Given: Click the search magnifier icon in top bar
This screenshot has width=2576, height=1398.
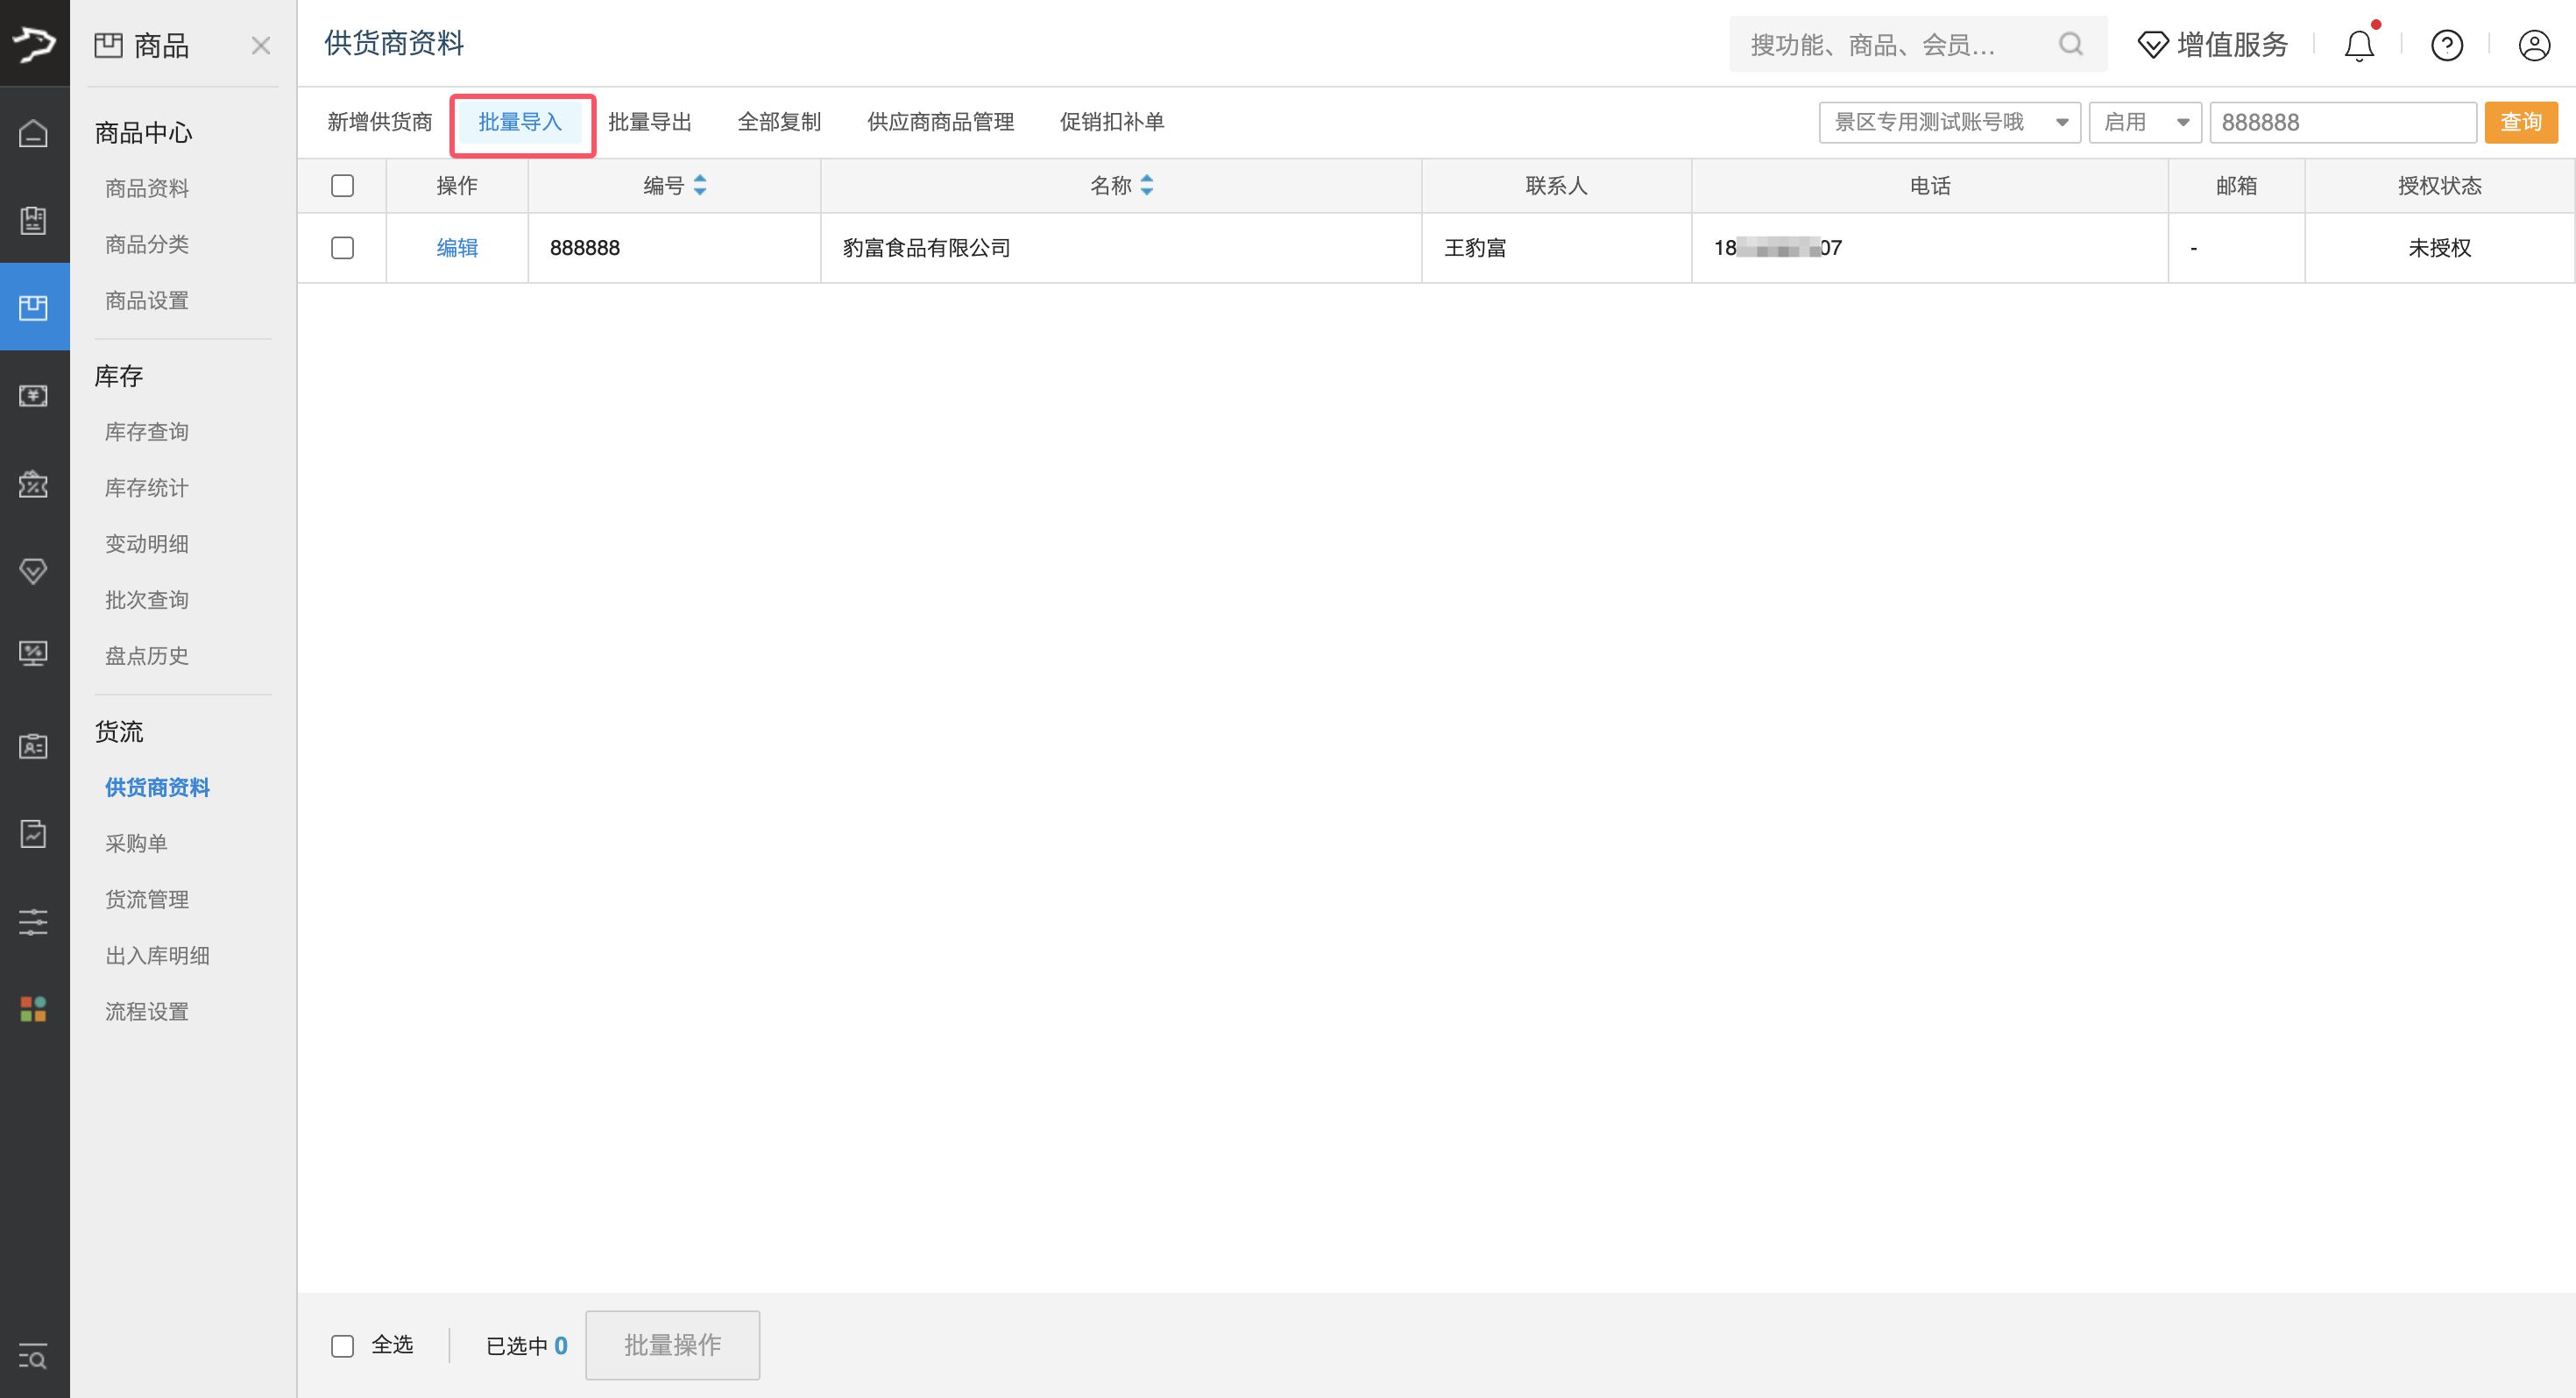Looking at the screenshot, I should pos(2070,44).
